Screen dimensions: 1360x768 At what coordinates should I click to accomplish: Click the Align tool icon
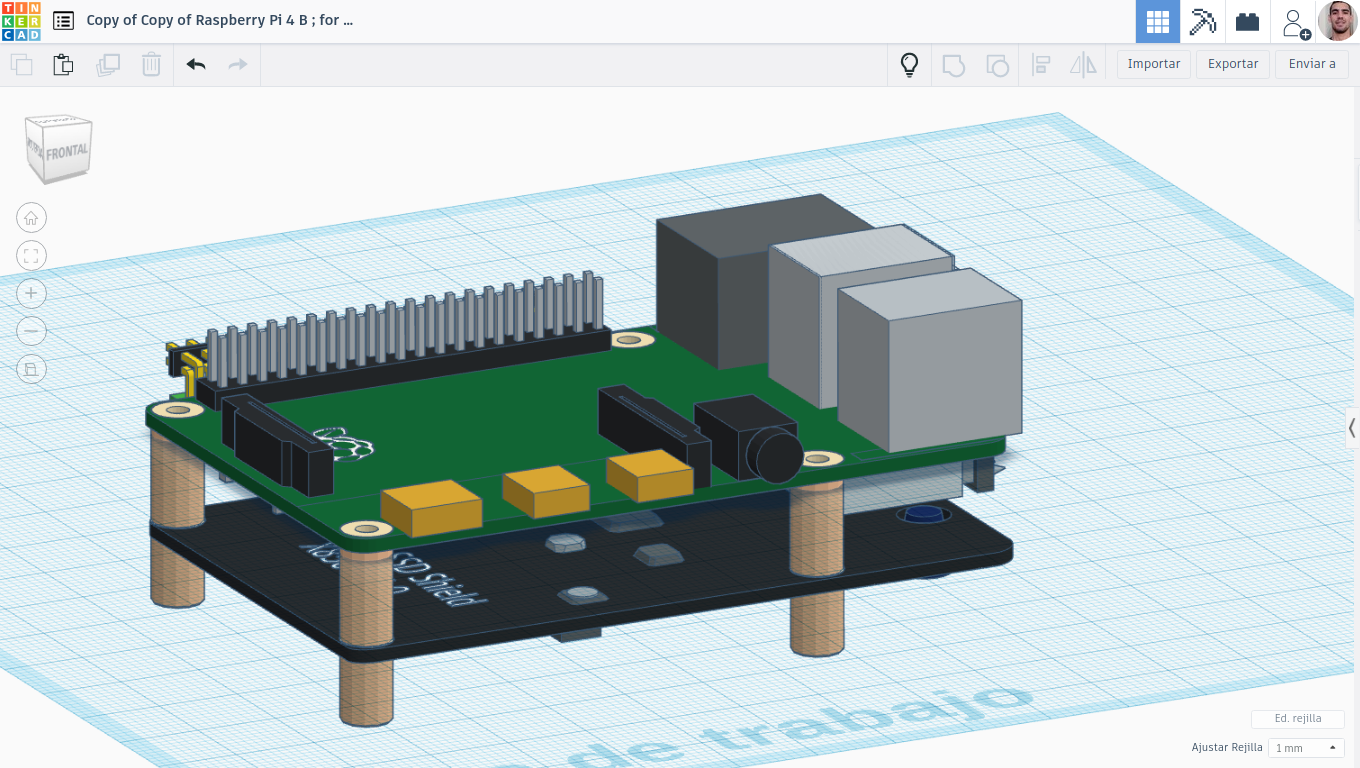pos(1041,65)
